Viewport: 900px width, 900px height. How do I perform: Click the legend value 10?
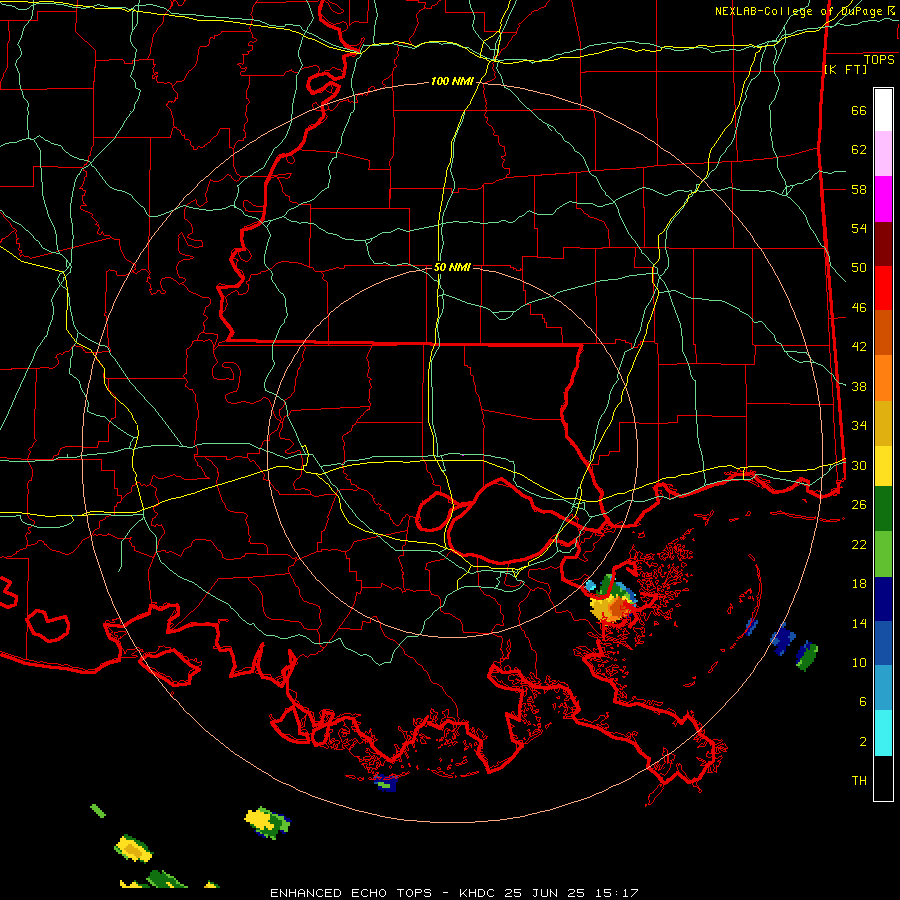pyautogui.click(x=859, y=662)
